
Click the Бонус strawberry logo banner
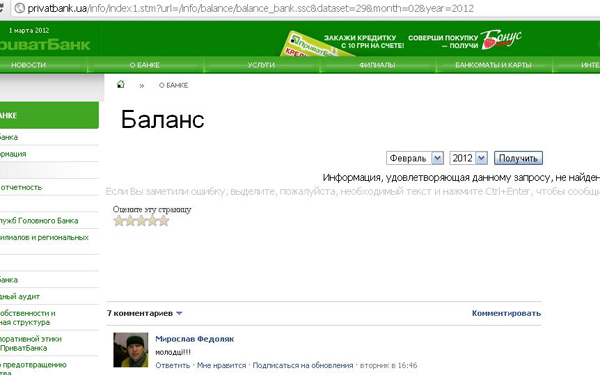coord(501,40)
